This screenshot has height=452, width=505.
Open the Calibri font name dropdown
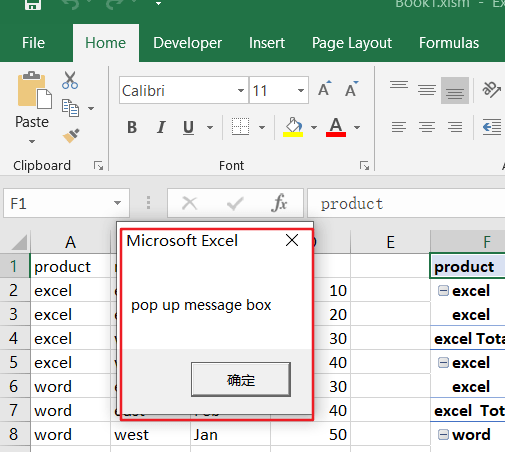pos(241,91)
